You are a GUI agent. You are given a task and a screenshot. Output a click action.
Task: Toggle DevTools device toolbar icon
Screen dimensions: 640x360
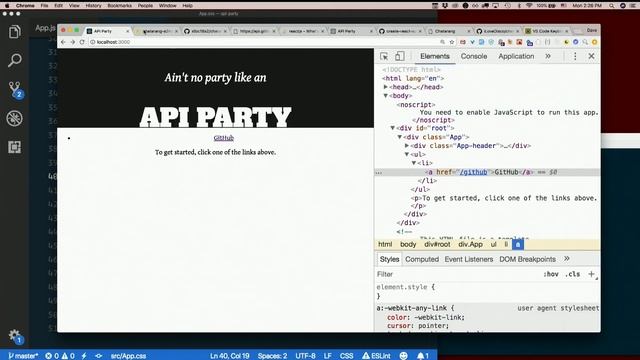[399, 56]
